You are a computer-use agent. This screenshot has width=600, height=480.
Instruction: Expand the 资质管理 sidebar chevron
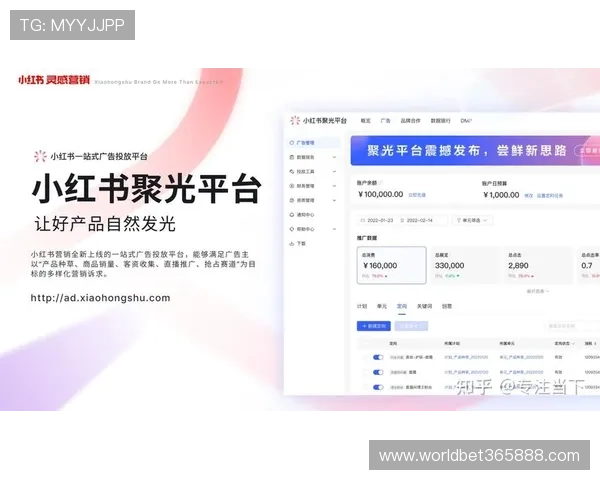point(334,200)
